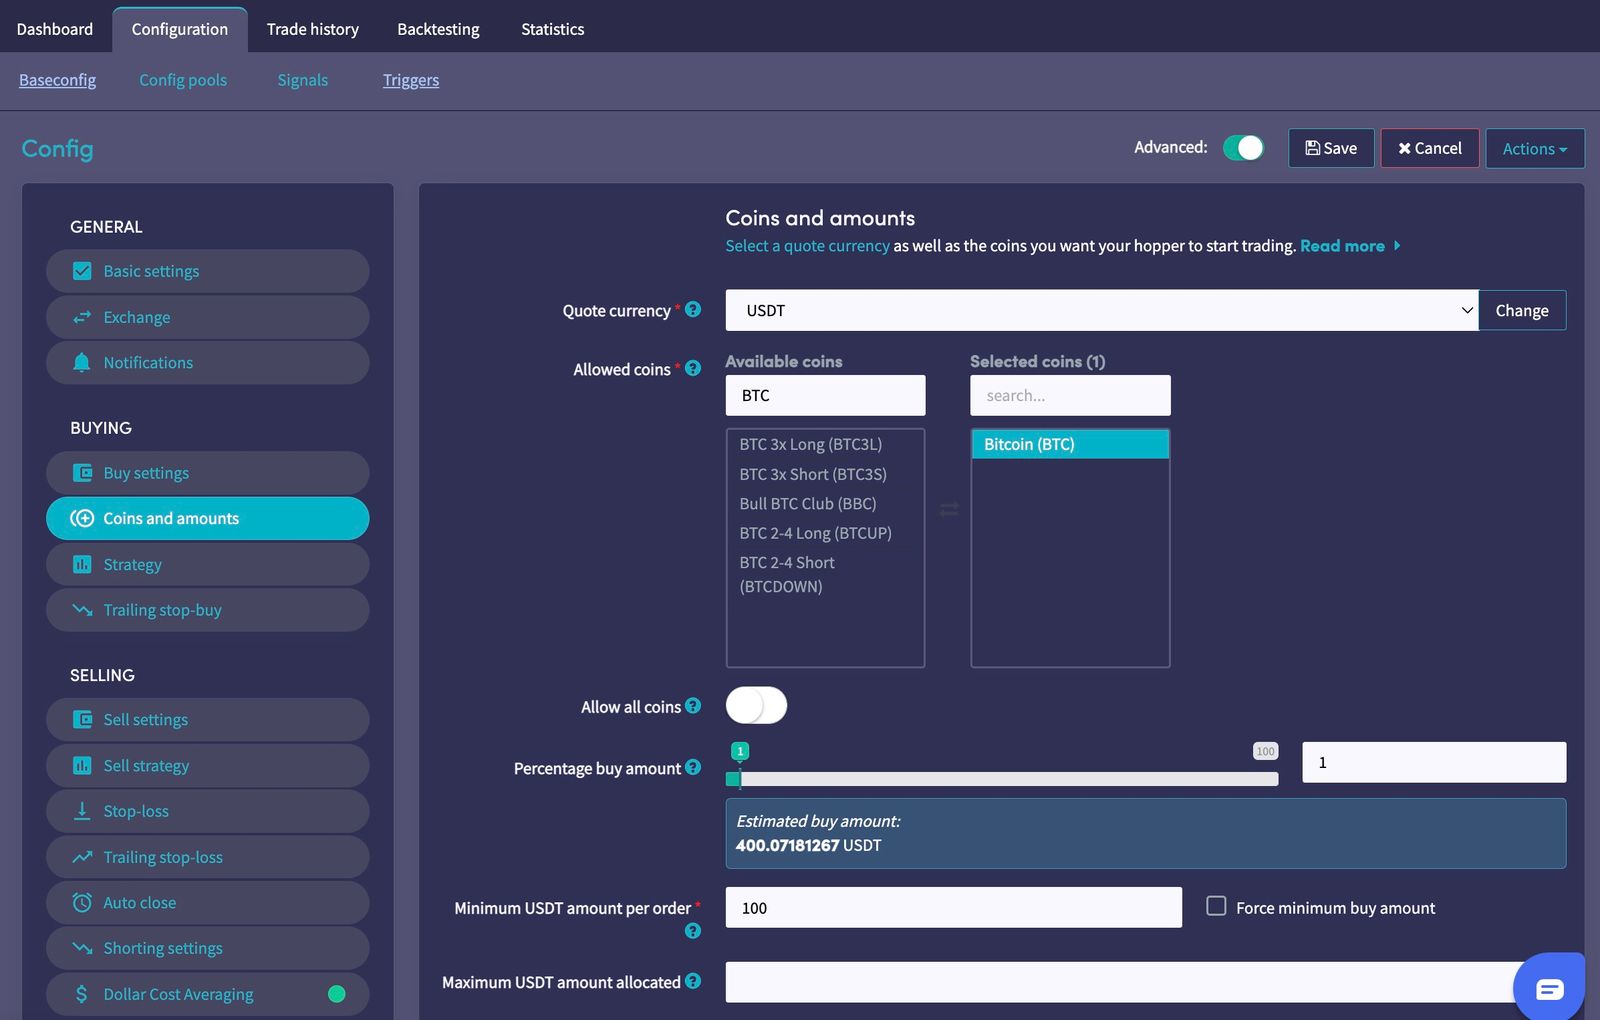Image resolution: width=1600 pixels, height=1020 pixels.
Task: Open the Triggers section
Action: pyautogui.click(x=410, y=80)
